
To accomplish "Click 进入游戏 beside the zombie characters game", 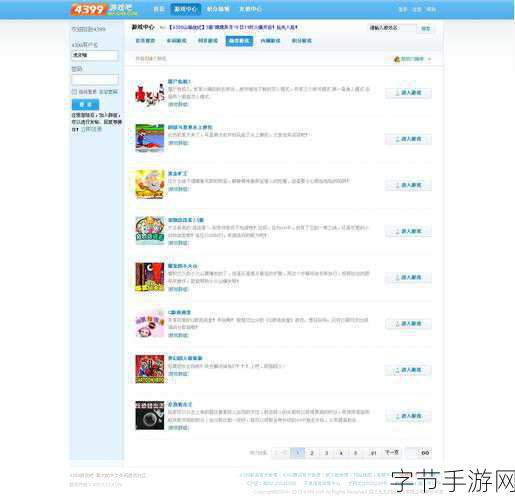I will (x=408, y=93).
